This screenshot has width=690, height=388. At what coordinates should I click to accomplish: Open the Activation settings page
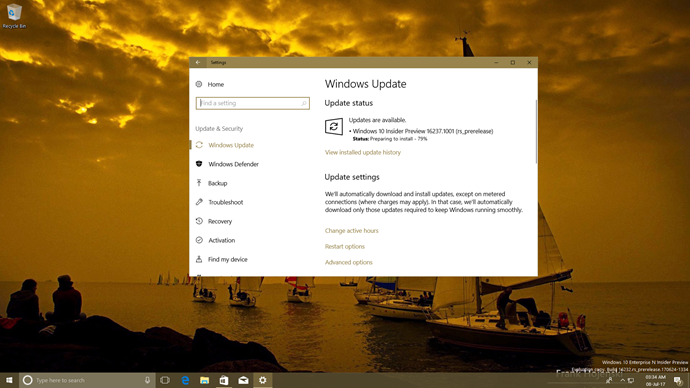(x=221, y=240)
